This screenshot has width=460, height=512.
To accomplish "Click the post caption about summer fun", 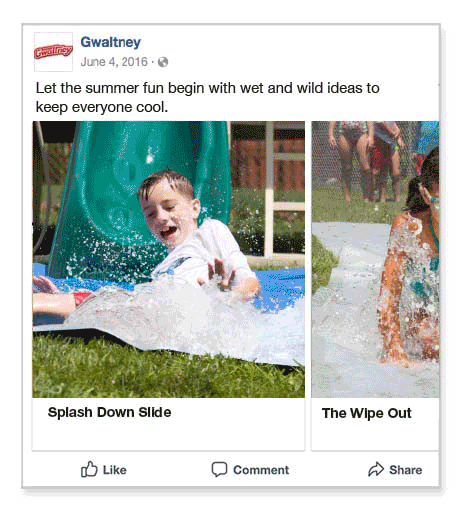I will tap(207, 98).
